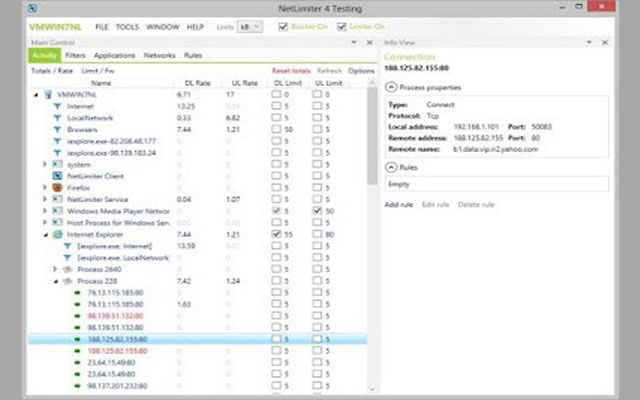Image resolution: width=640 pixels, height=400 pixels.
Task: Uncheck Windows Media Player UL Limit checkbox
Action: [317, 211]
